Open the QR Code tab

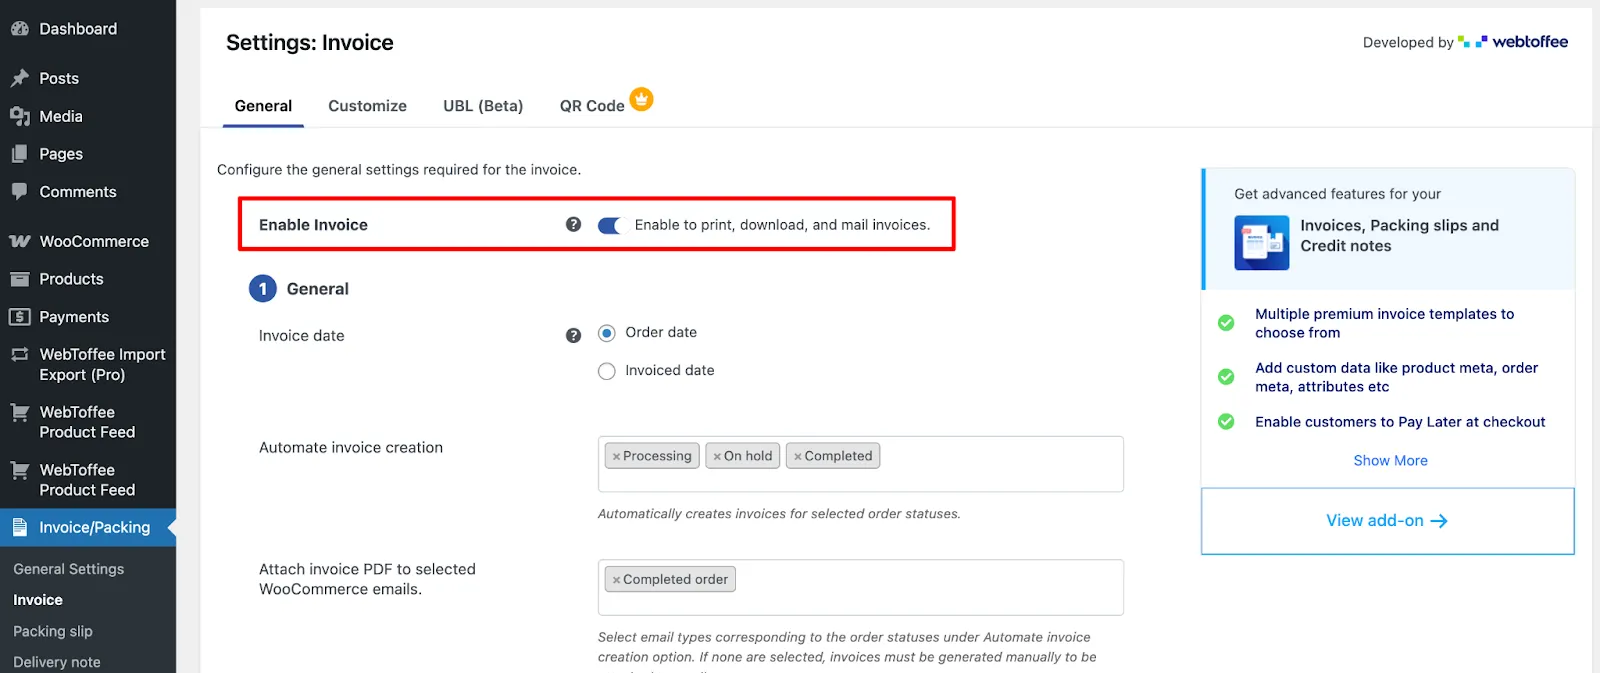point(592,106)
